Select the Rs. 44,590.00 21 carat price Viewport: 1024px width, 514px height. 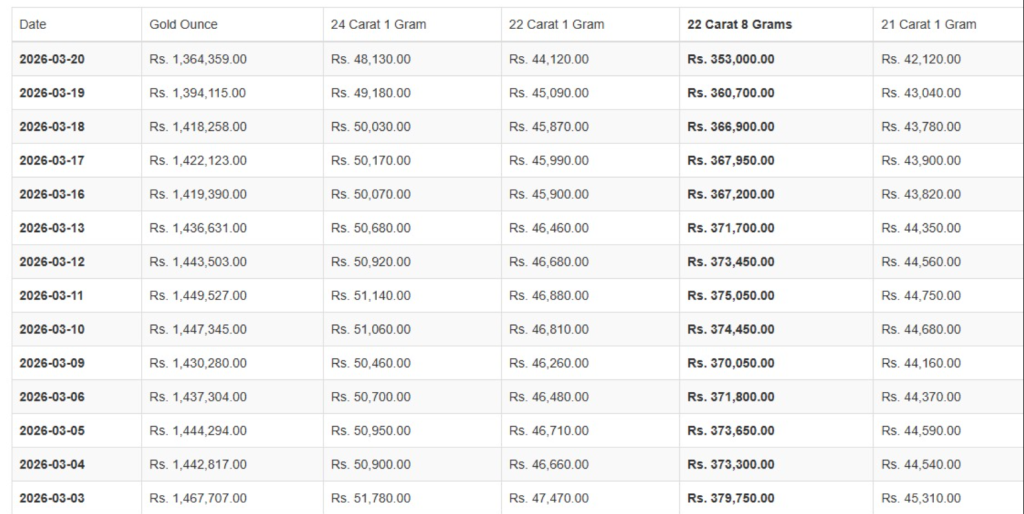point(921,431)
